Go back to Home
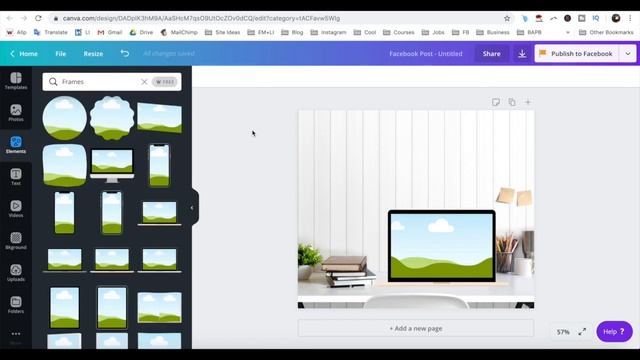Screen dimensions: 640x360 (x=24, y=53)
